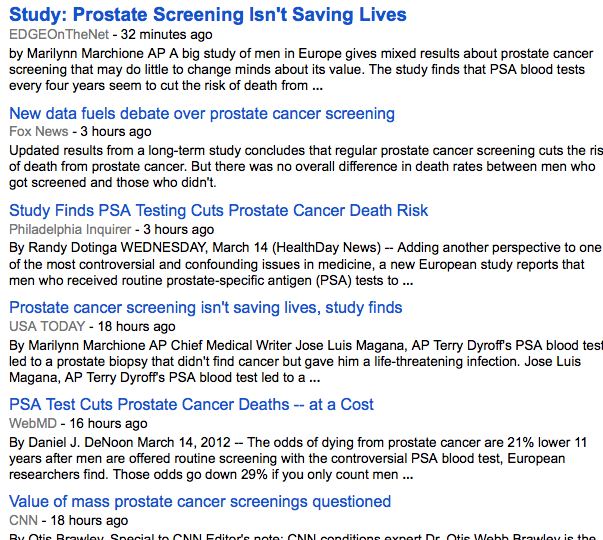Click 'Study Finds PSA Testing Cuts' headline
This screenshot has height=540, width=603.
pos(218,210)
